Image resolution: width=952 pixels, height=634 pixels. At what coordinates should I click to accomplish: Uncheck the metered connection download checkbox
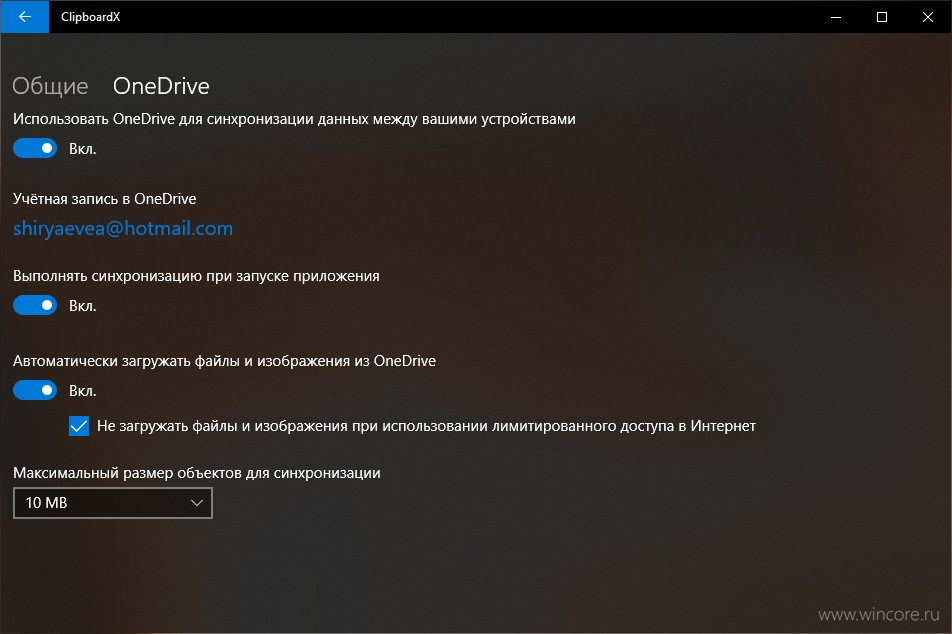coord(79,426)
